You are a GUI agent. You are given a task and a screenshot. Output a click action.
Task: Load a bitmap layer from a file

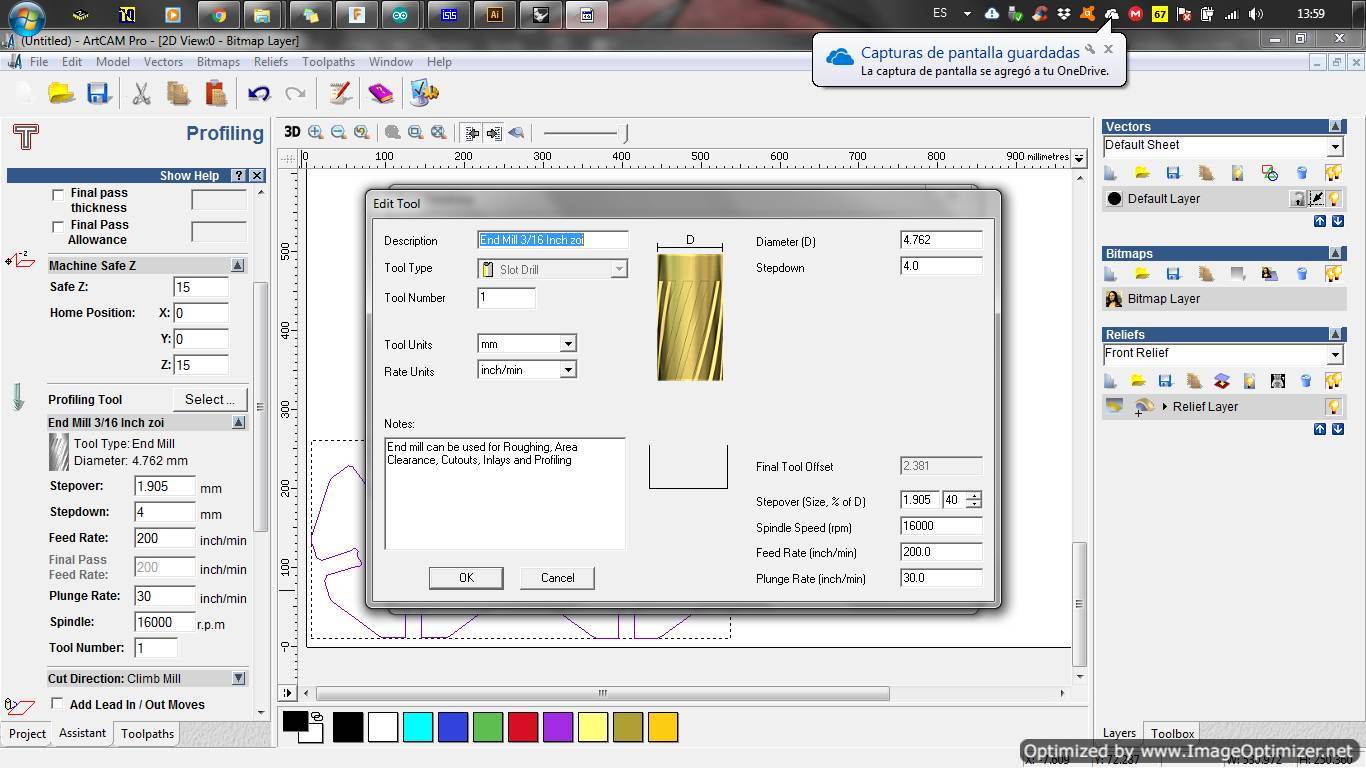1142,273
